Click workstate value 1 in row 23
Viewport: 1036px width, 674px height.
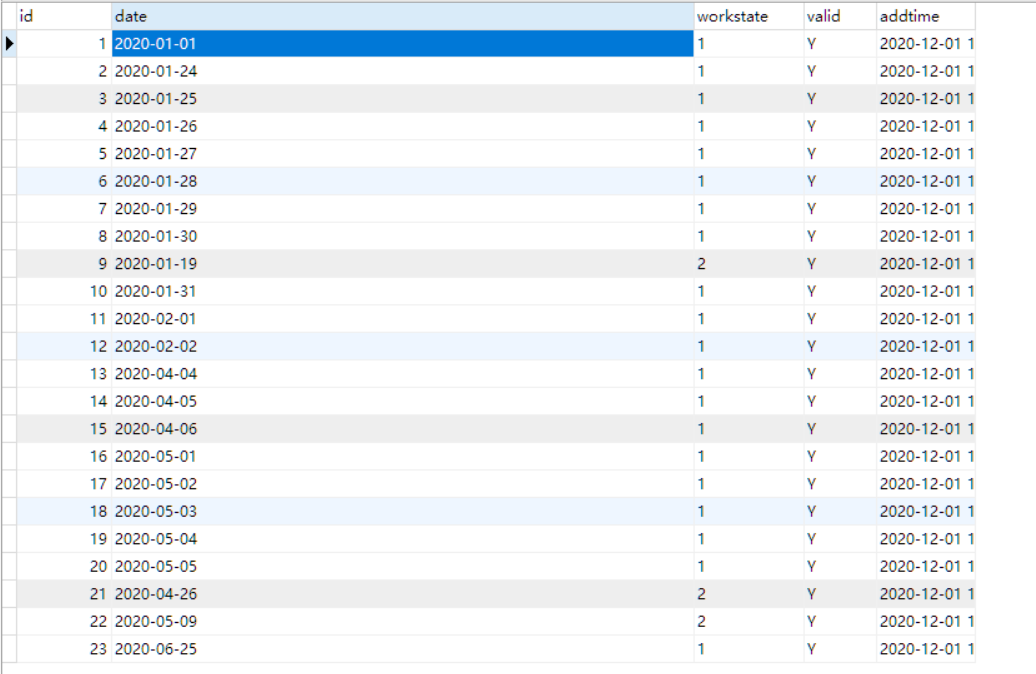tap(749, 650)
